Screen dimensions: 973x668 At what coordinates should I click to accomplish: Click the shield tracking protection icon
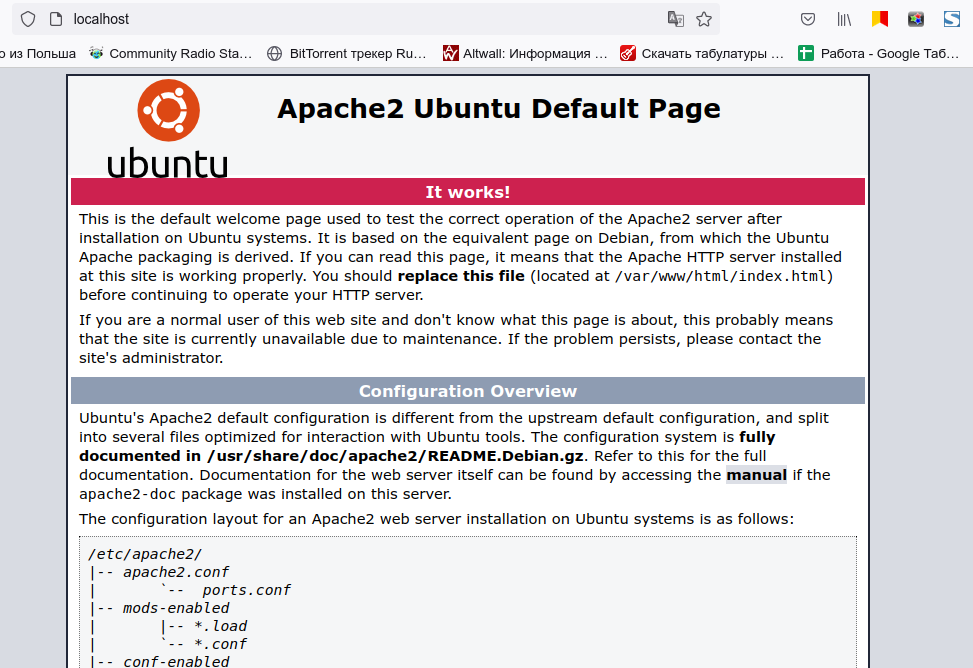28,19
